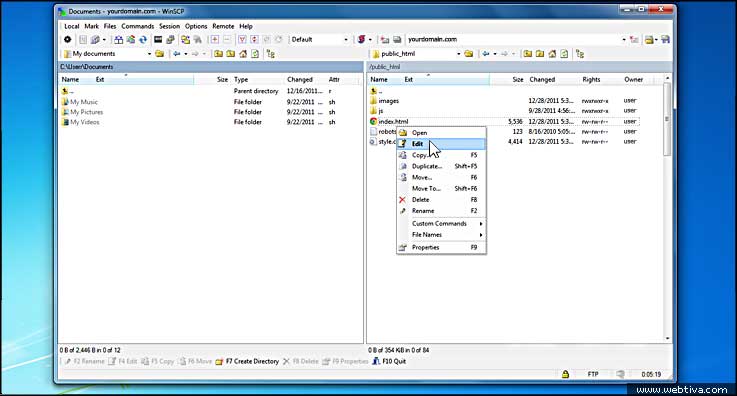
Task: Click the Select Files plus icon
Action: point(215,39)
